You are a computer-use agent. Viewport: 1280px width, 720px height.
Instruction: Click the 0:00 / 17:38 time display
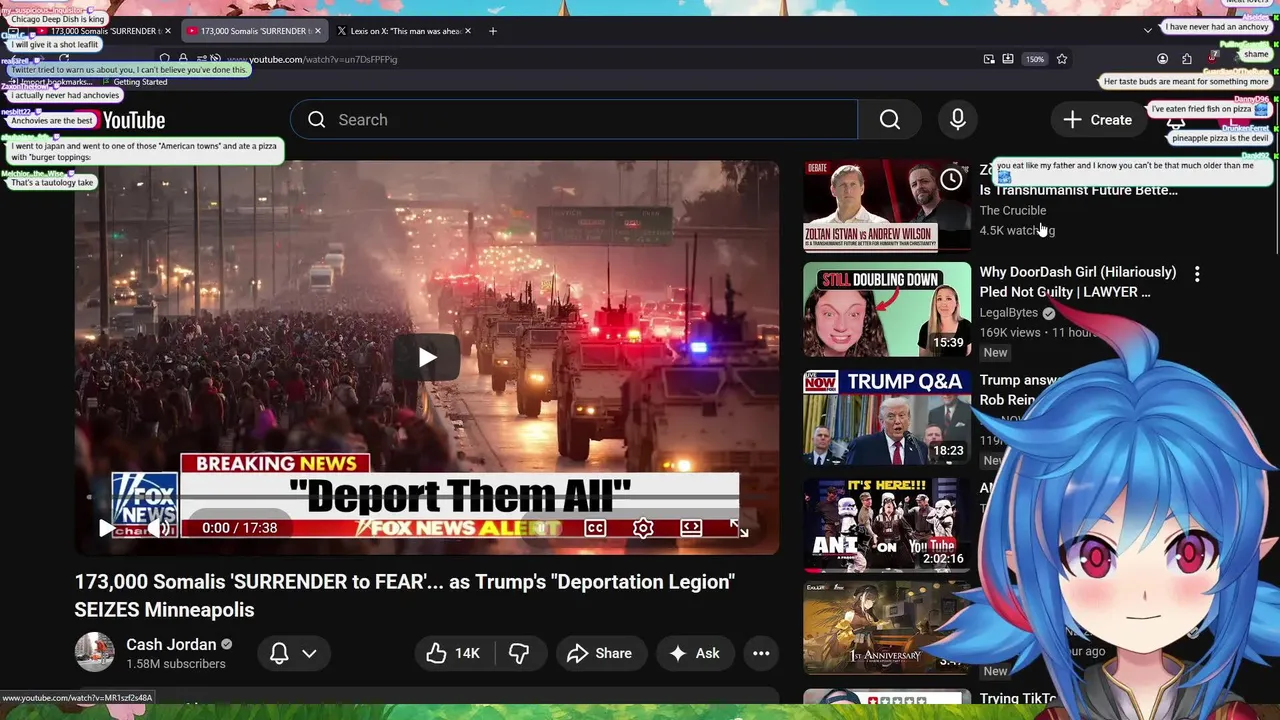tap(240, 528)
